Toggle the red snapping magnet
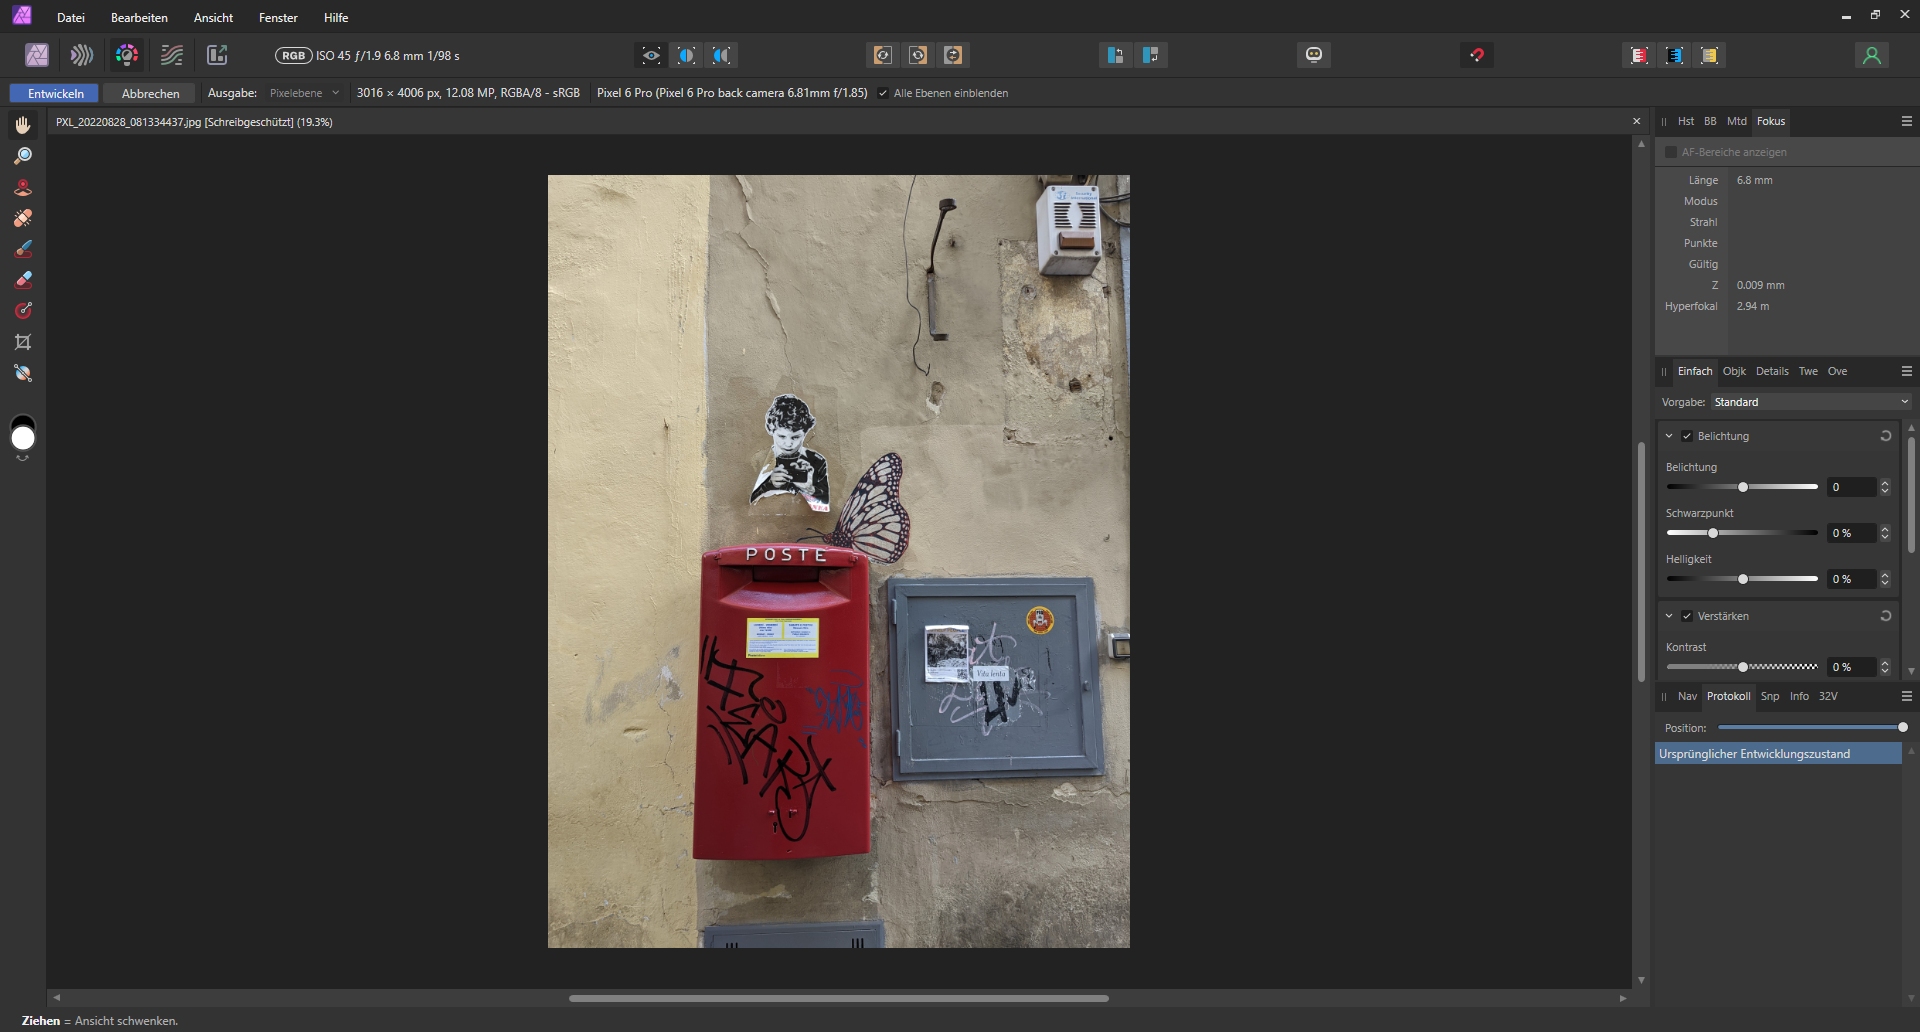 pos(1477,55)
